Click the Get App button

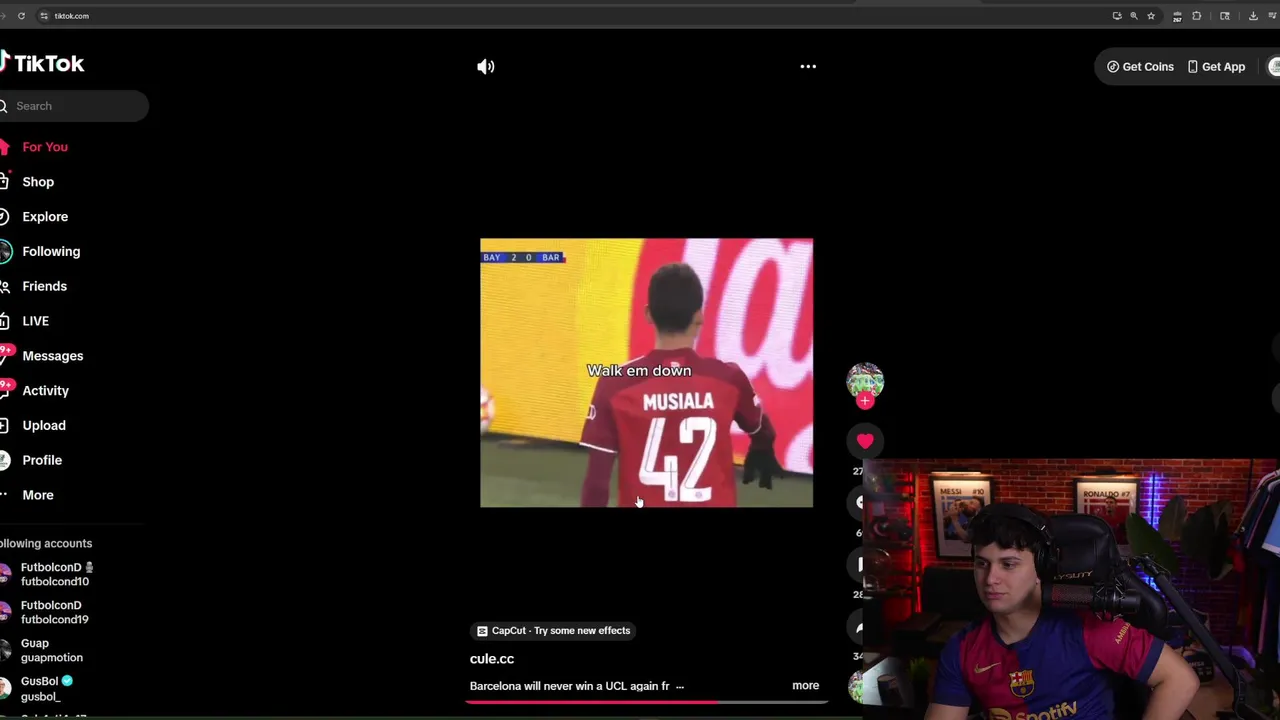click(1216, 67)
